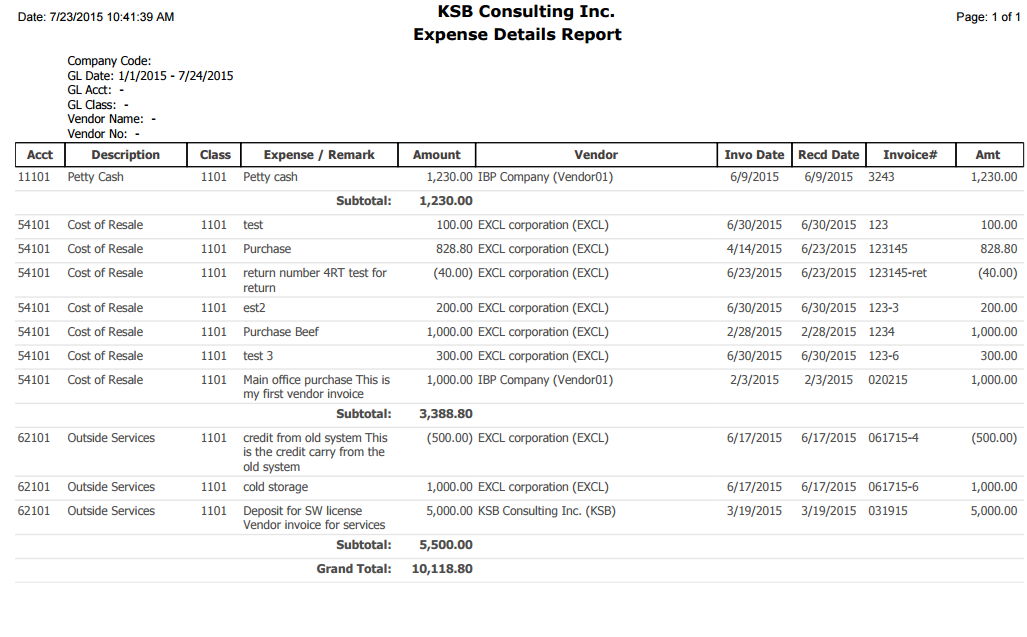Click the Page: 1 of 1 indicator
The width and height of the screenshot is (1027, 637).
point(987,17)
